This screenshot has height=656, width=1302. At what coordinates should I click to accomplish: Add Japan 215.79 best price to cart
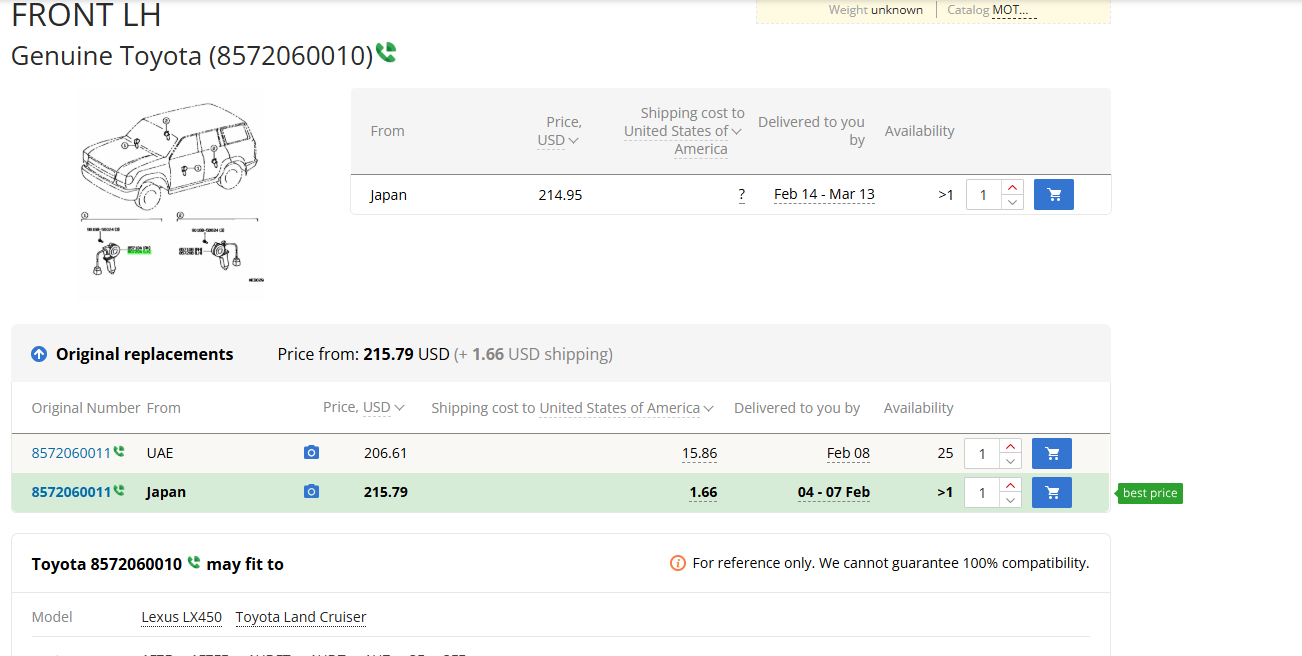coord(1051,492)
